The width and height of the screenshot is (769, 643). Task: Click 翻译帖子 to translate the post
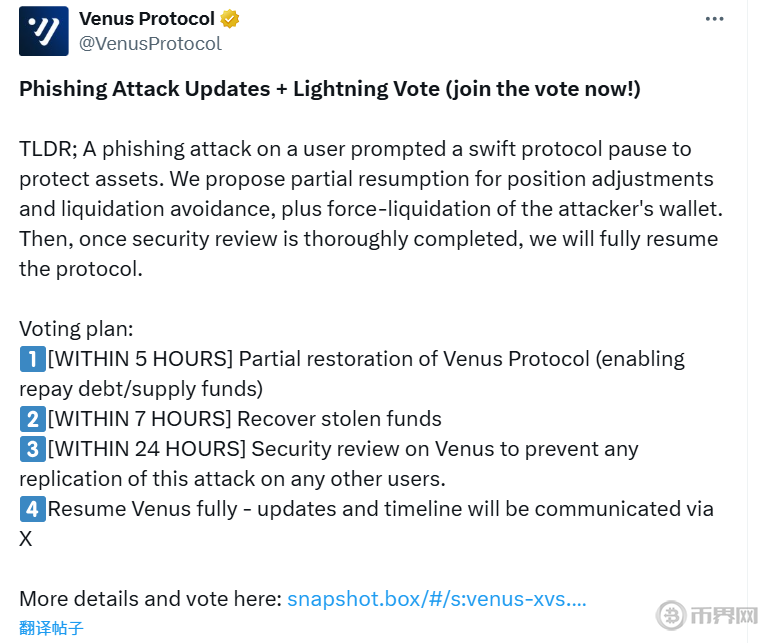pyautogui.click(x=51, y=628)
